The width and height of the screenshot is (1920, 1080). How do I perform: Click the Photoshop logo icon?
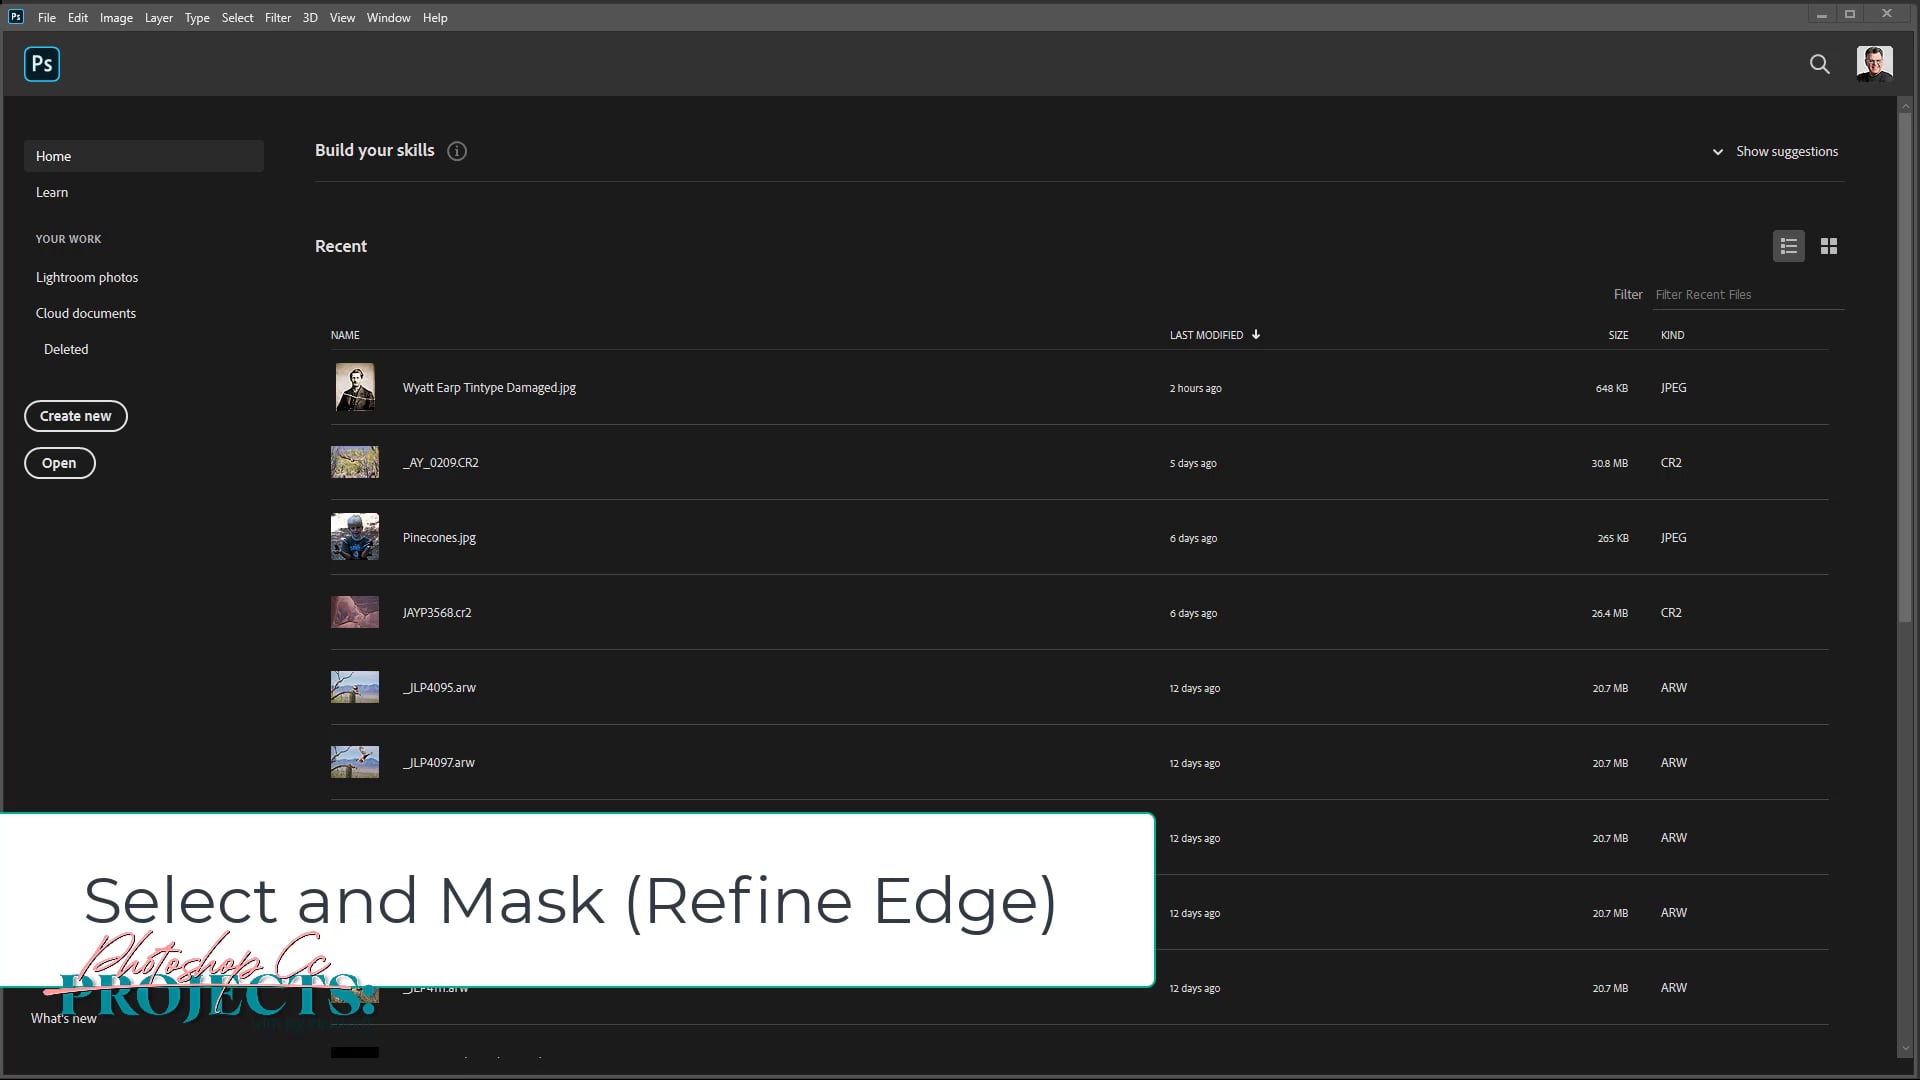tap(41, 63)
